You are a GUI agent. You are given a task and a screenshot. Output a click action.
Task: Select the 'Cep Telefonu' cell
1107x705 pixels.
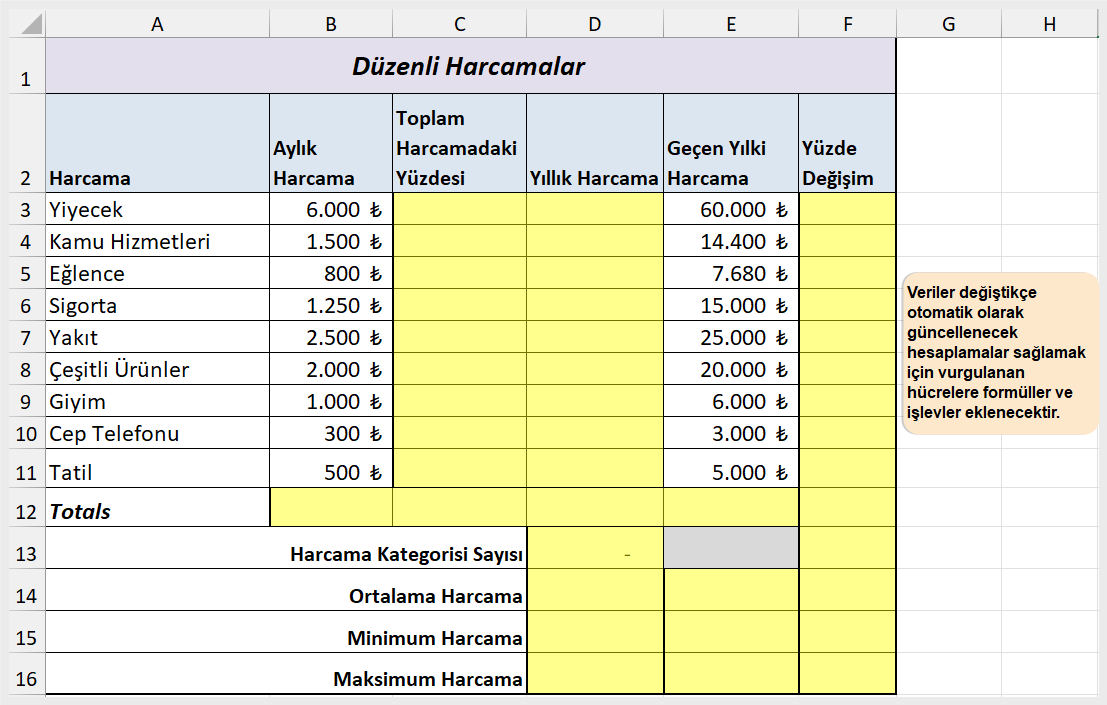coord(157,433)
